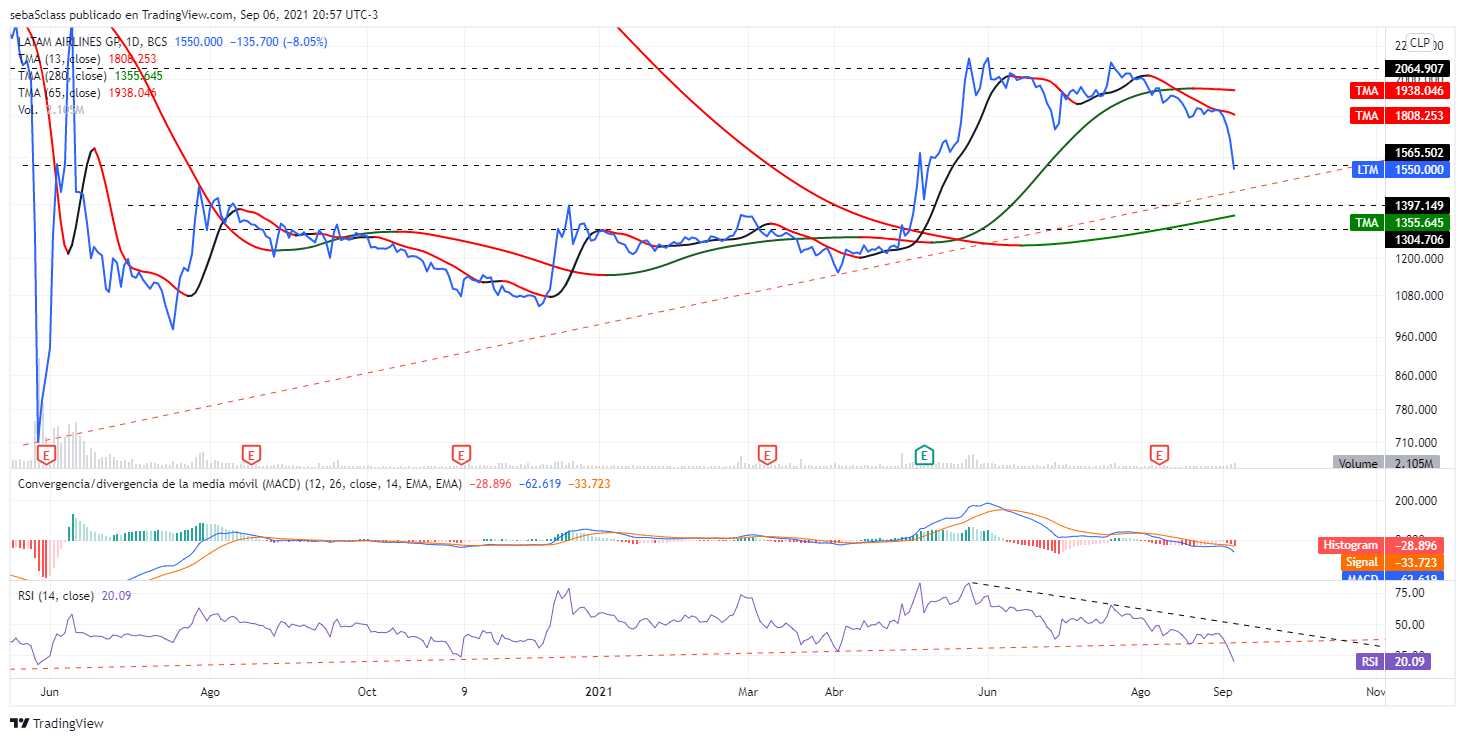
Task: Click the 'Abr' label on the time axis
Action: 833,692
